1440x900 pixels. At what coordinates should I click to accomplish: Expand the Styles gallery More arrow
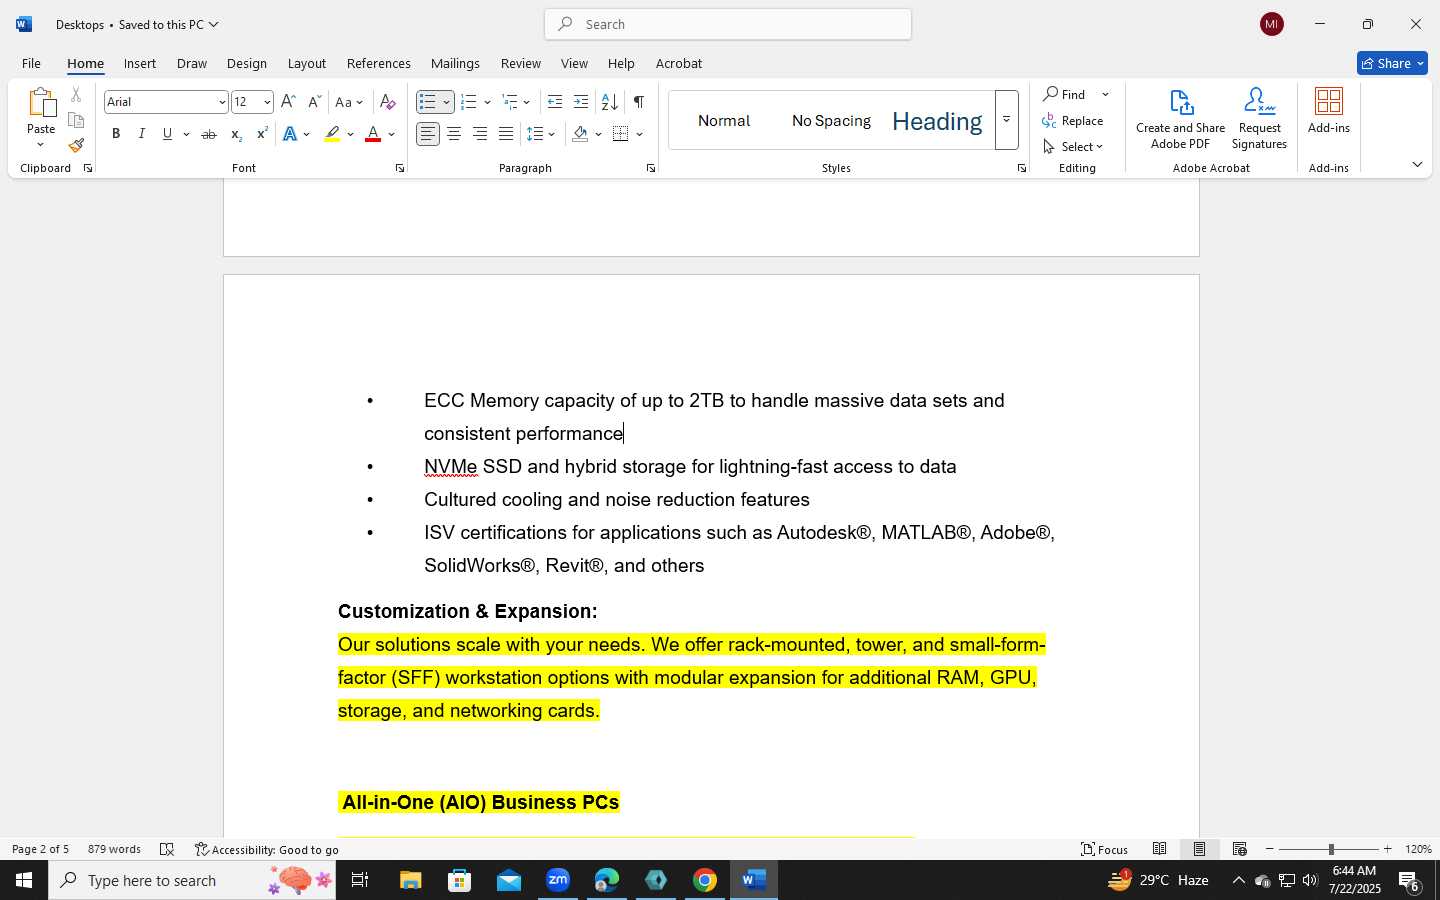1007,120
